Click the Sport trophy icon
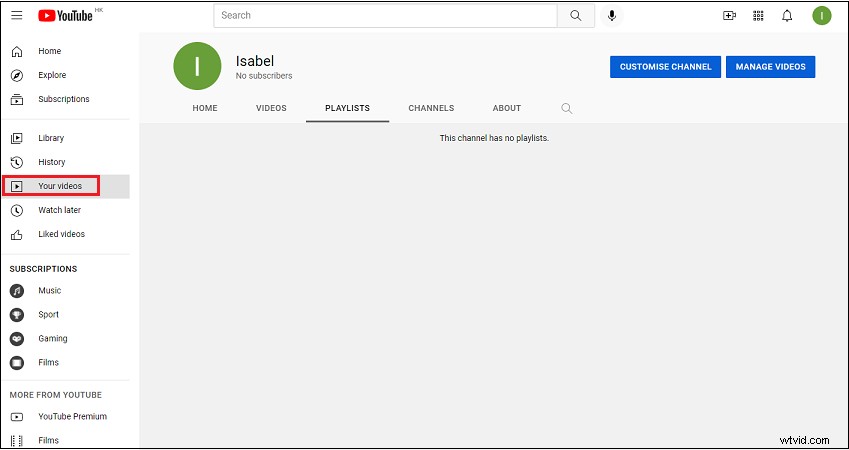 [x=17, y=315]
